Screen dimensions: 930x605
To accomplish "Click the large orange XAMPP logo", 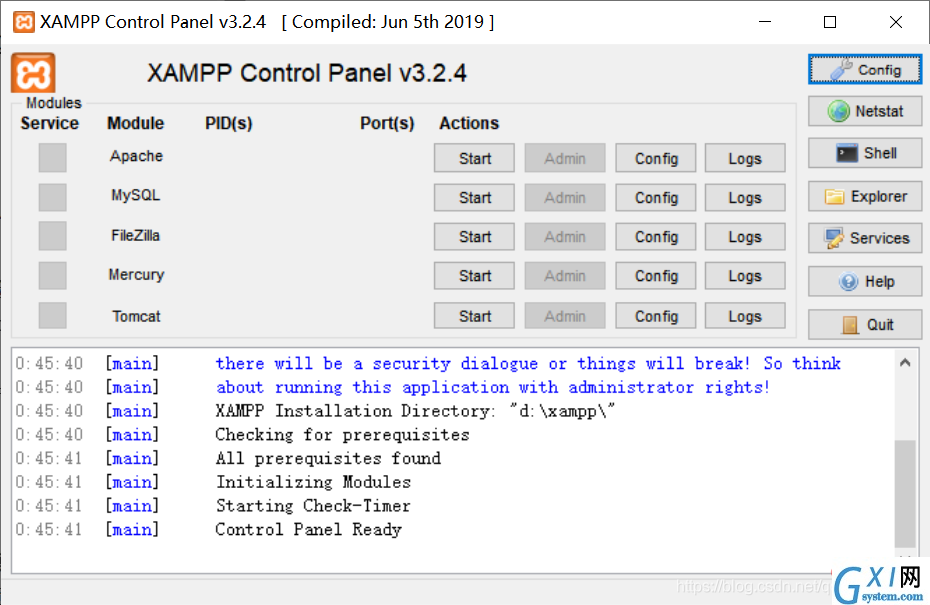I will coord(33,73).
